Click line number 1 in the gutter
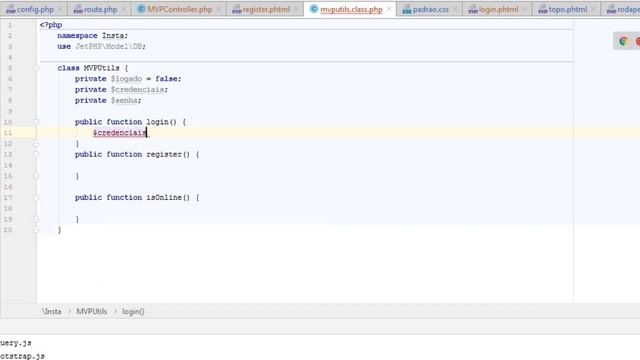The height and width of the screenshot is (360, 640). pyautogui.click(x=10, y=25)
